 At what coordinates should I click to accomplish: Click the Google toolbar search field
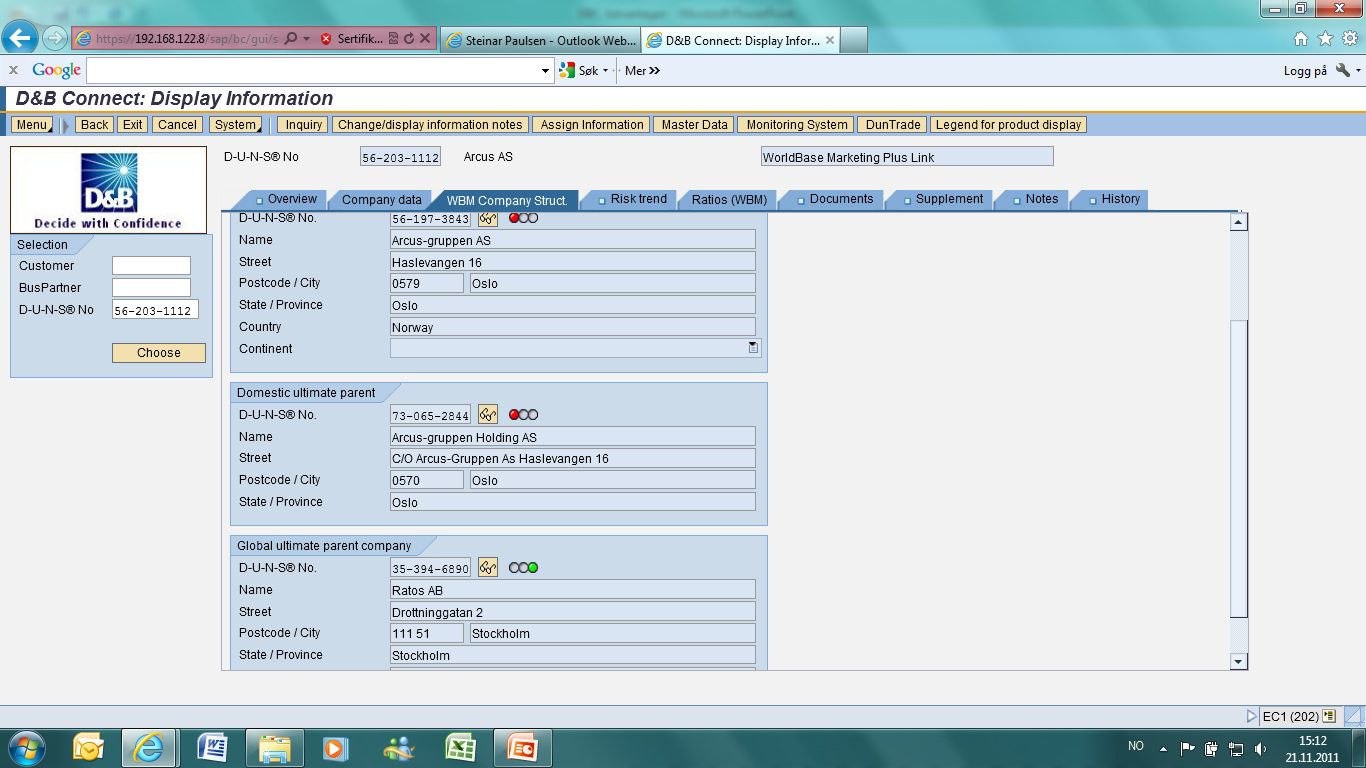313,71
